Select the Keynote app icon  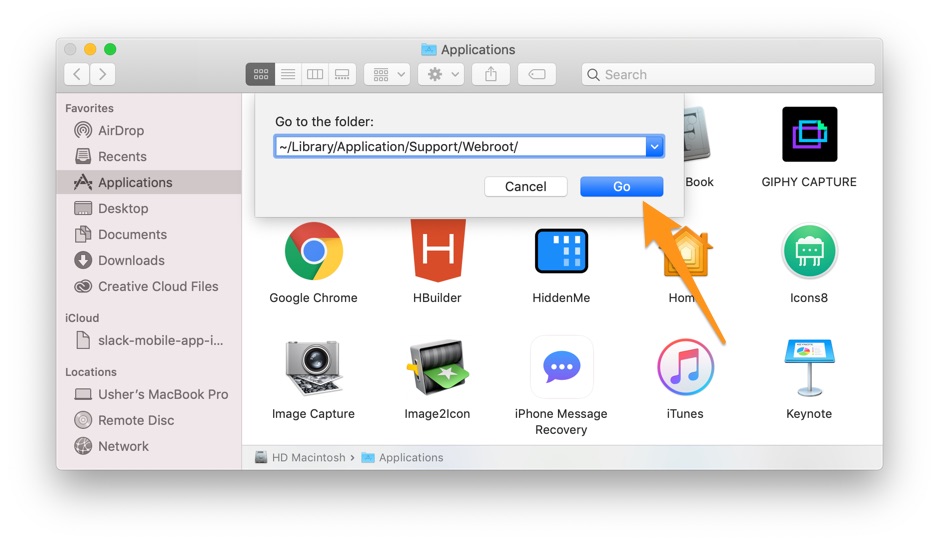click(809, 367)
